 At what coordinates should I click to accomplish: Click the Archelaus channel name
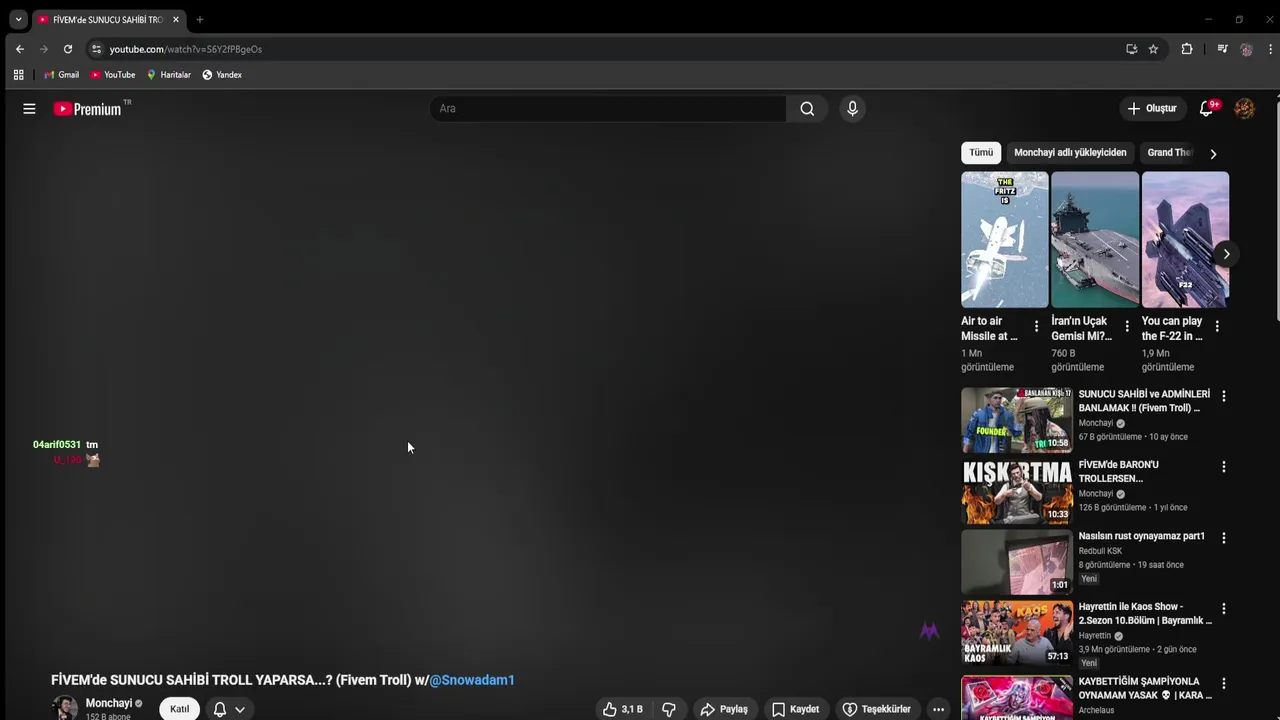pyautogui.click(x=1096, y=711)
